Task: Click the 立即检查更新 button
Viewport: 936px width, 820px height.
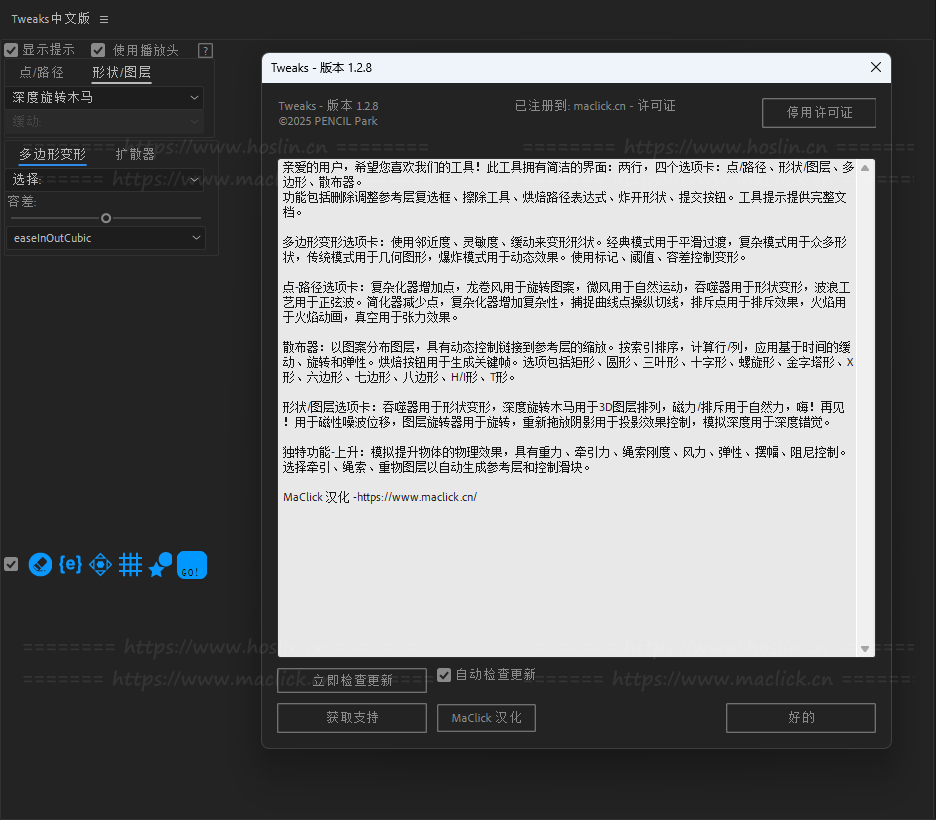Action: pyautogui.click(x=352, y=680)
